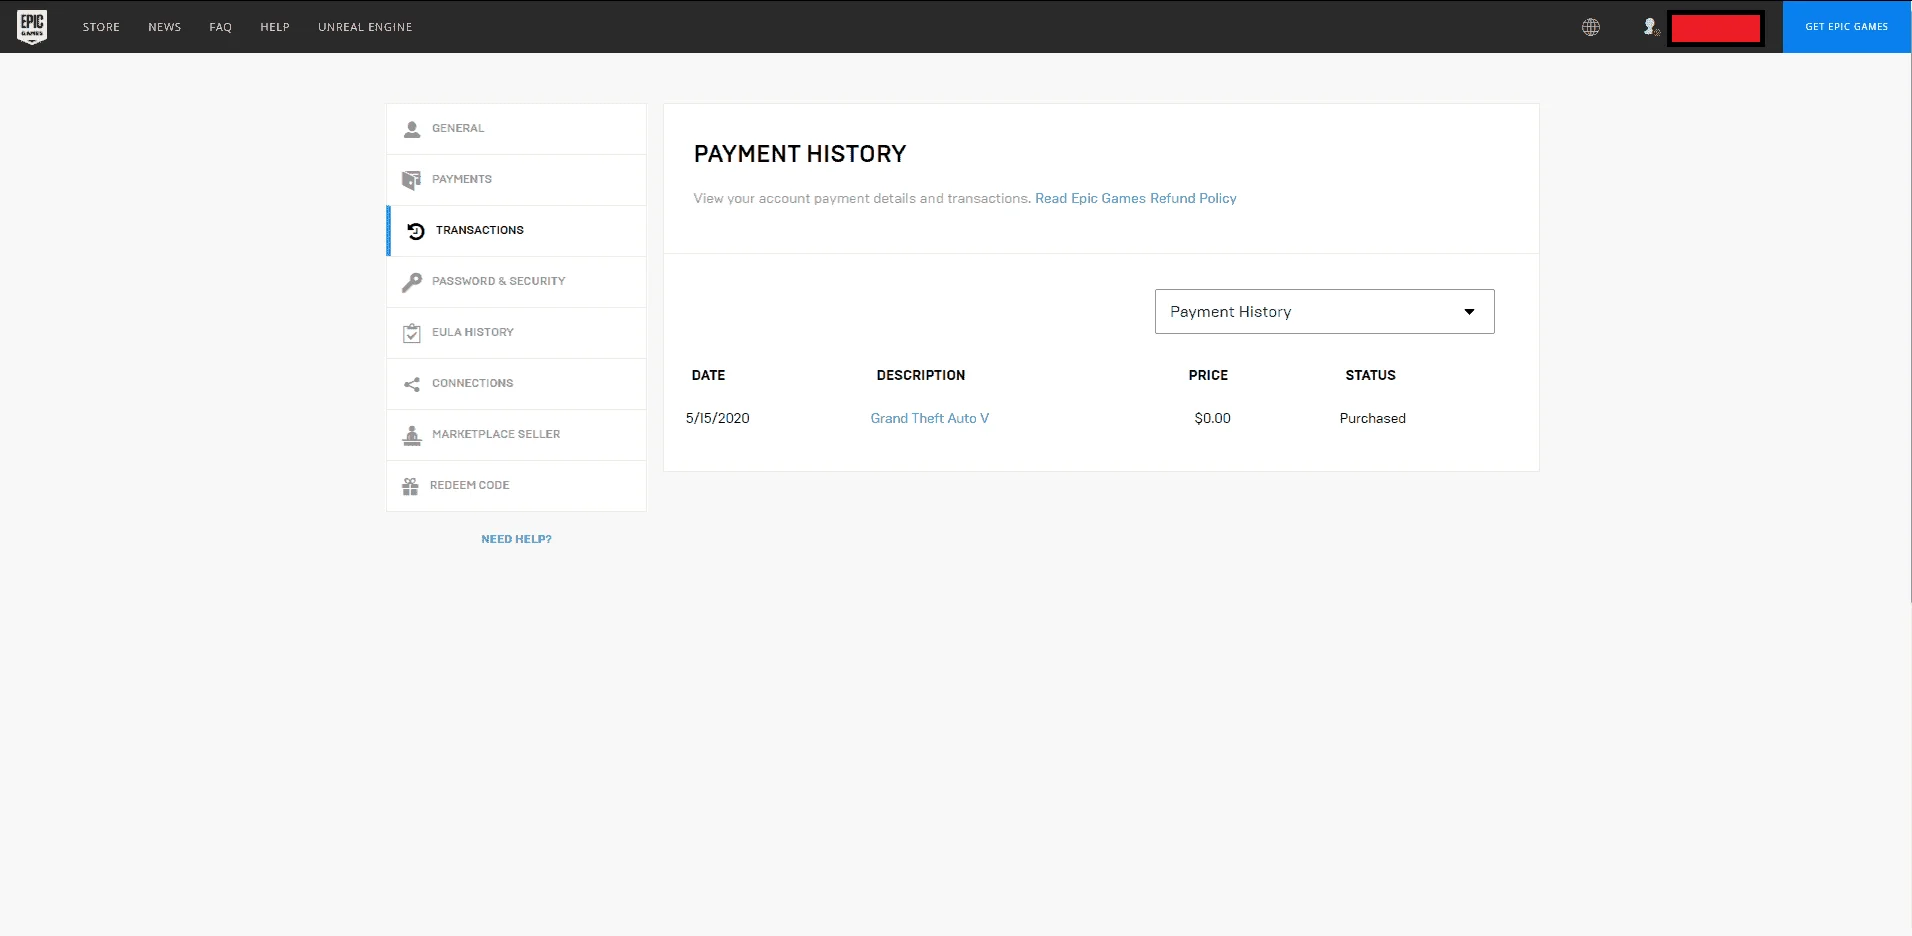Click the Purchased status cell

[1373, 419]
